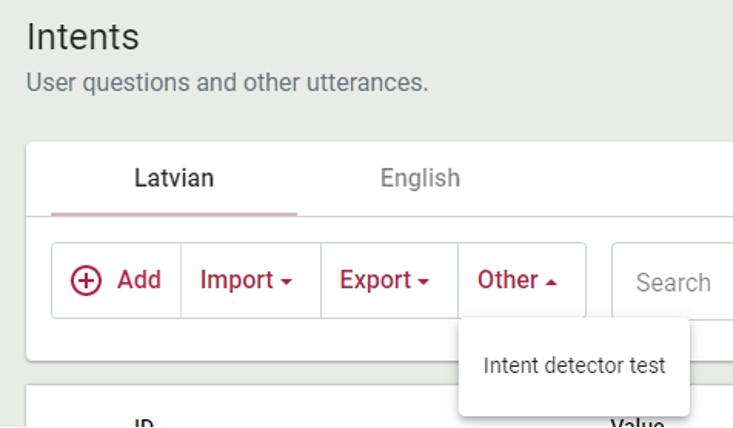
Task: Click the Search placeholder text
Action: point(673,283)
